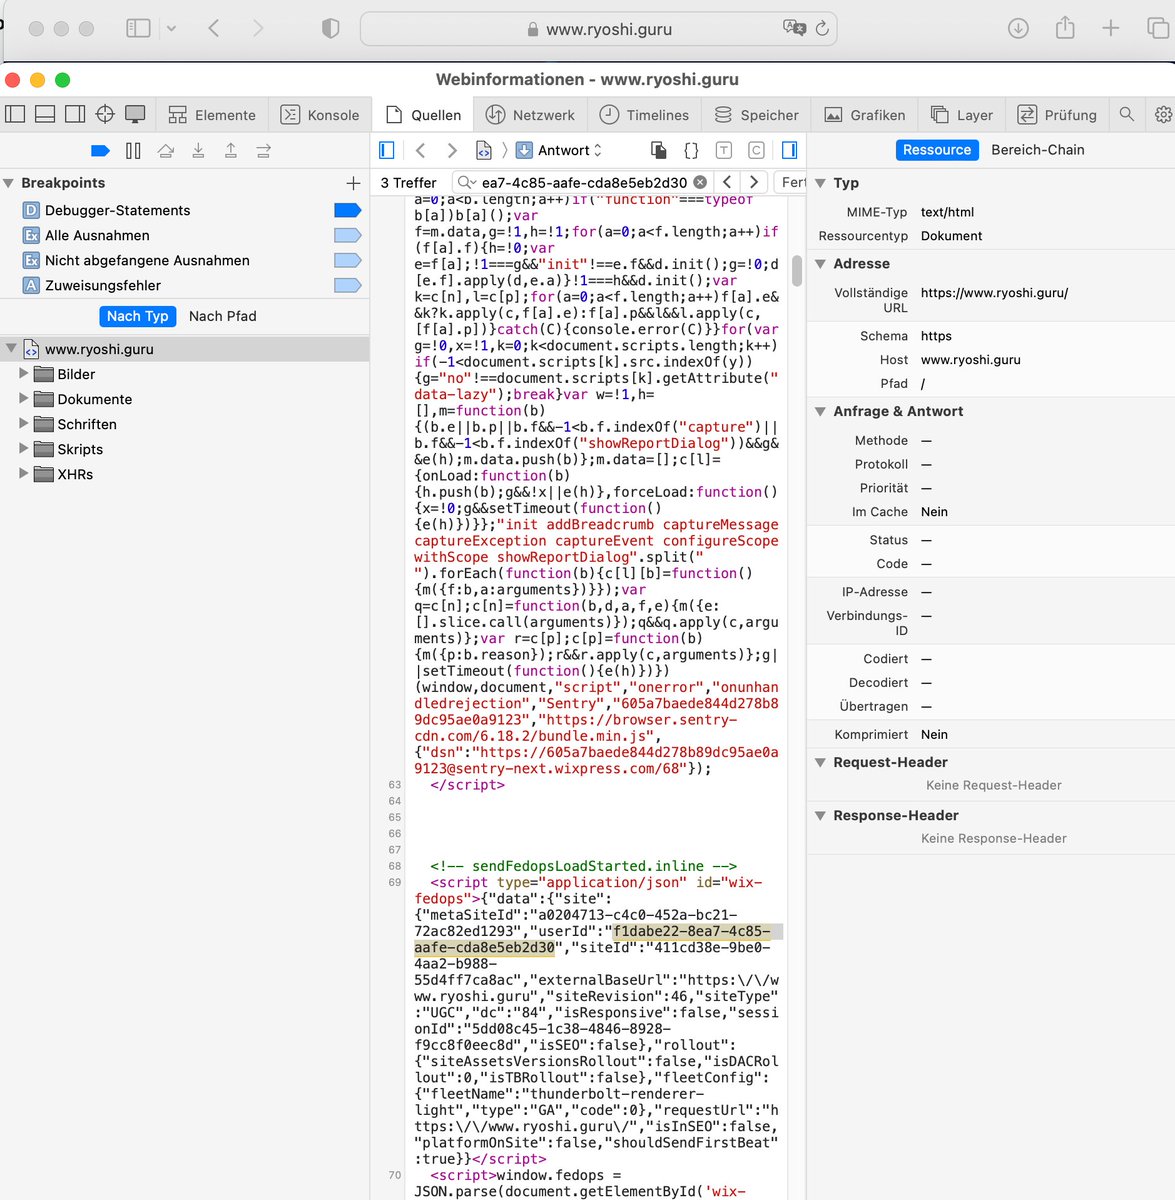1175x1200 pixels.
Task: Switch grouping to Nach Typ
Action: (138, 316)
